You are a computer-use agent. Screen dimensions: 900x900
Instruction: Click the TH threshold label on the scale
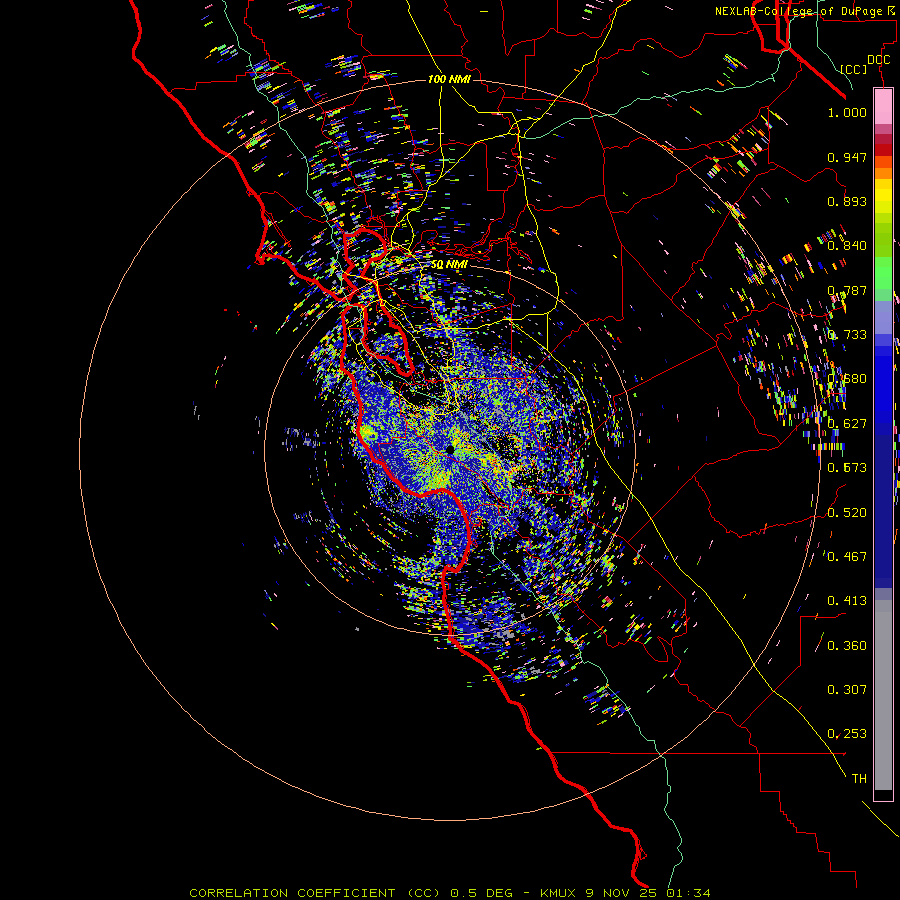[859, 779]
